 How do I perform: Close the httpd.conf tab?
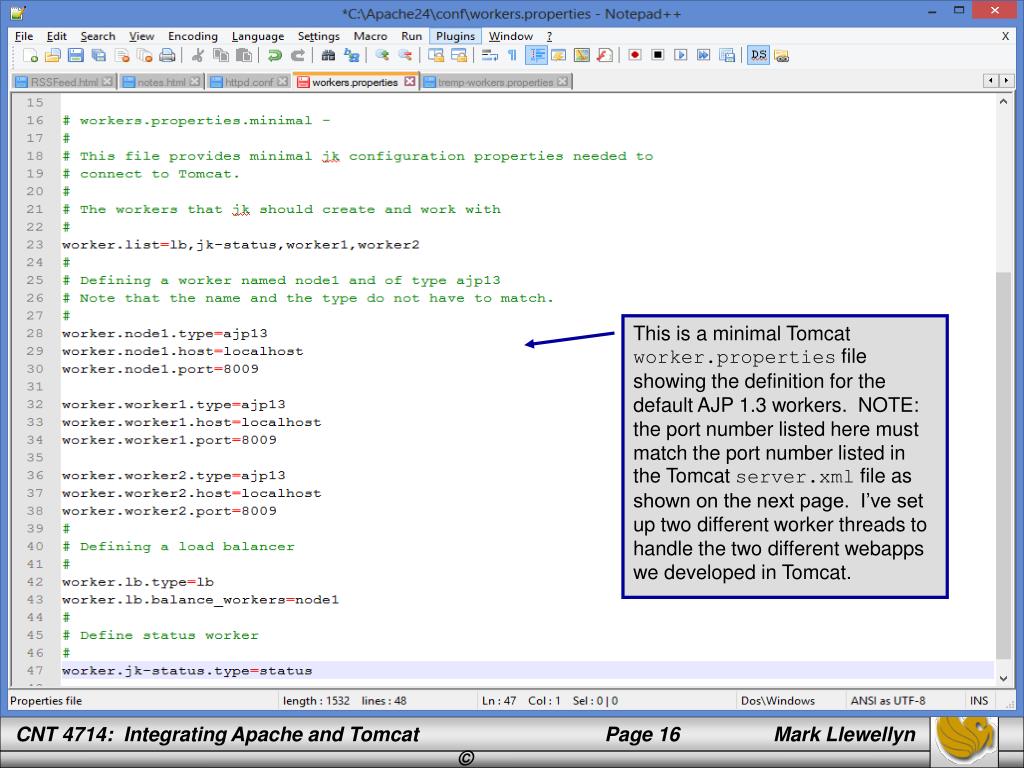click(x=282, y=82)
